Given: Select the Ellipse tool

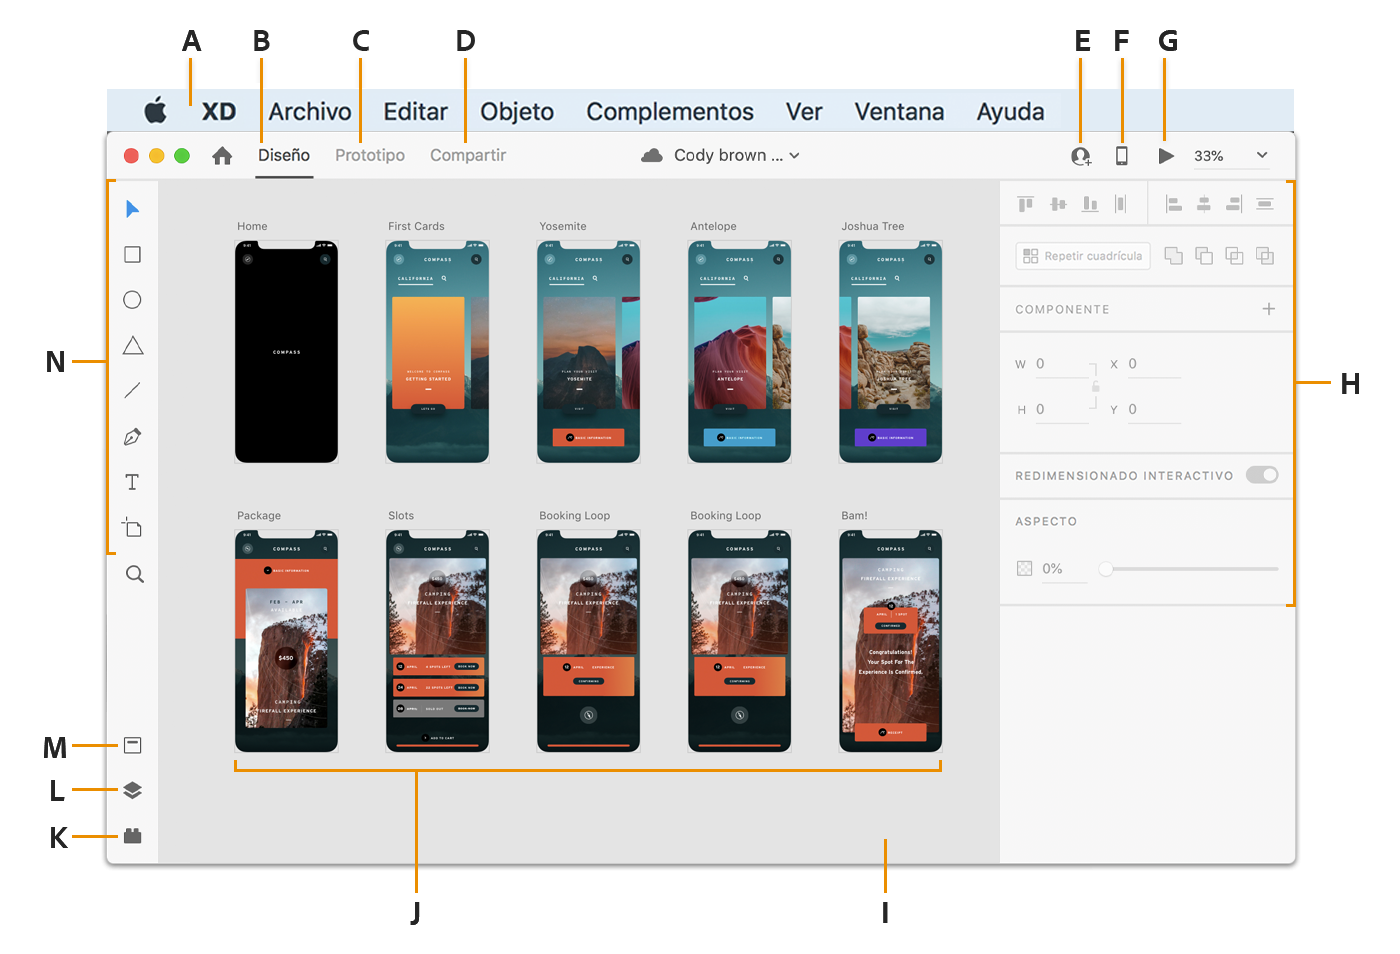Looking at the screenshot, I should 131,299.
